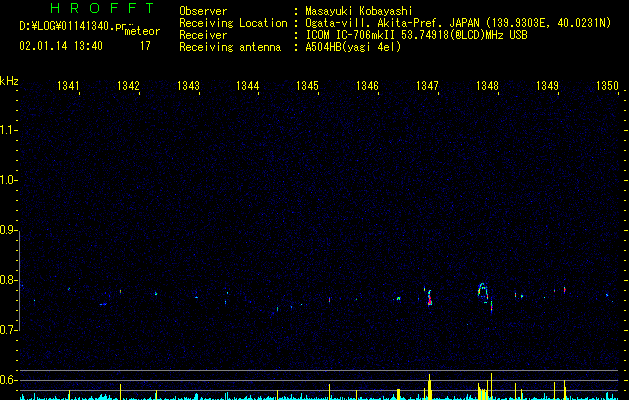The height and width of the screenshot is (400, 629).
Task: Click the 1343 time axis marker
Action: point(188,86)
